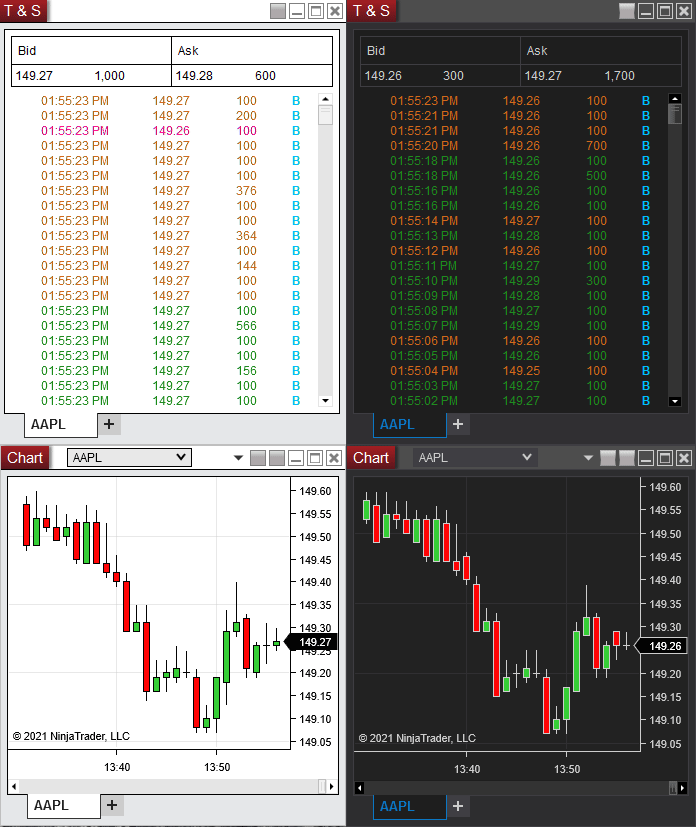The width and height of the screenshot is (696, 827).
Task: Click first gray link square in light Chart title bar
Action: [x=258, y=458]
